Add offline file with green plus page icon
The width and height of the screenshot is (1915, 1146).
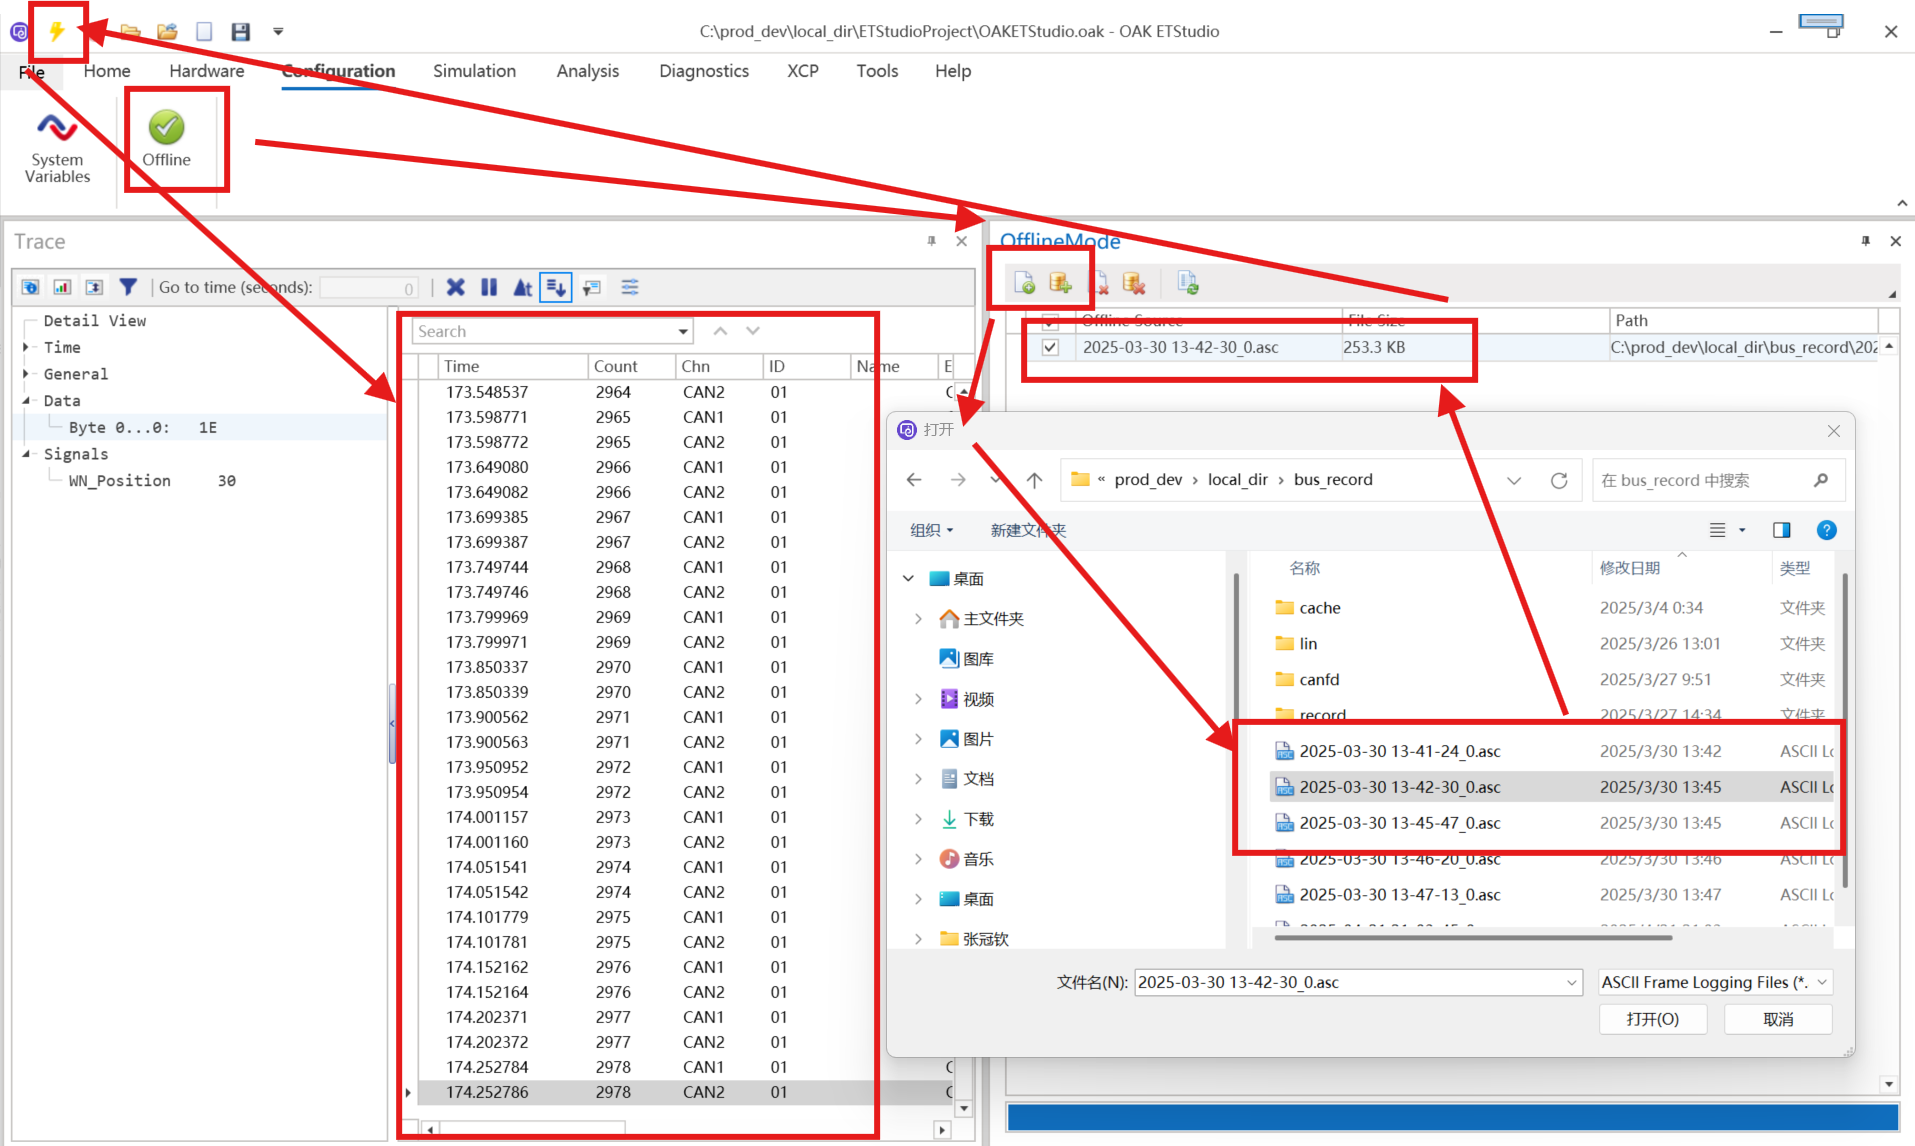point(1024,283)
